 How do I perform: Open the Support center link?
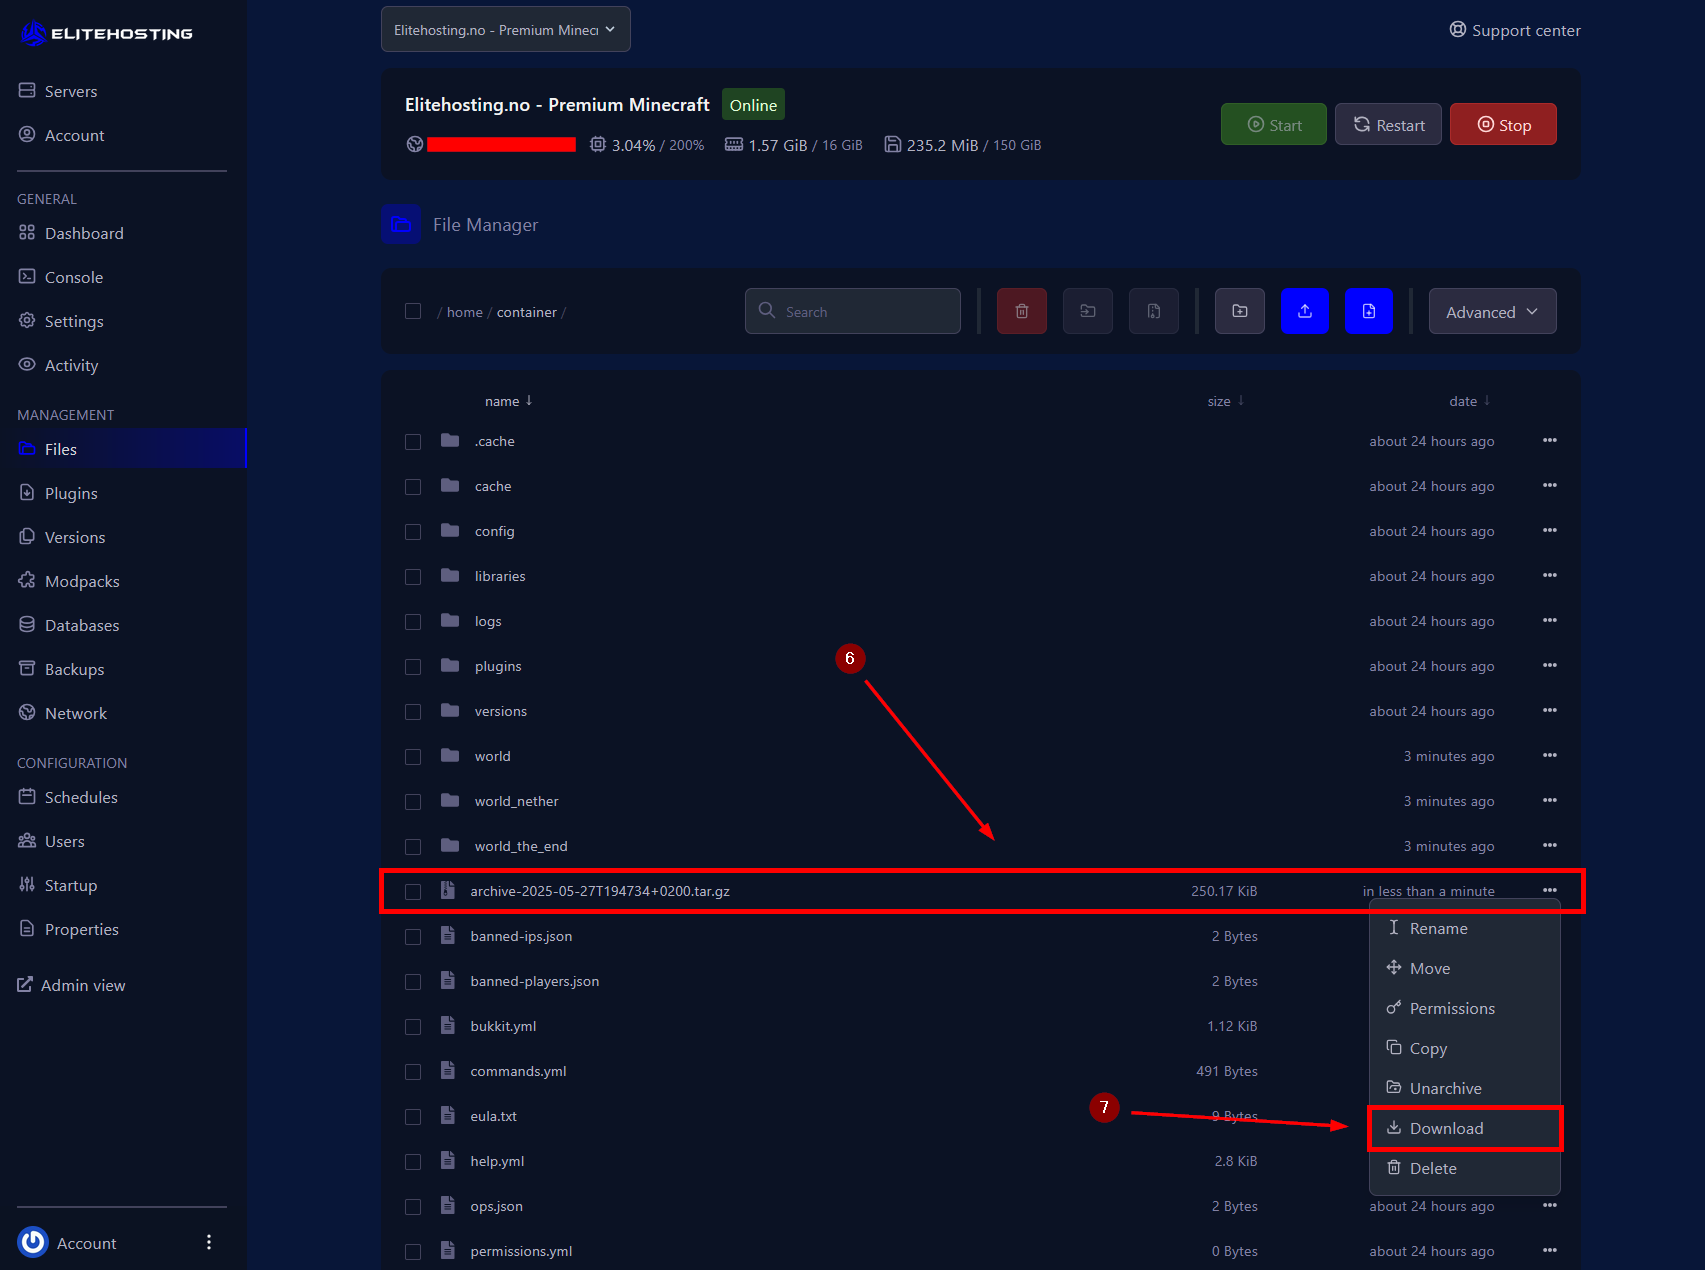pos(1515,30)
